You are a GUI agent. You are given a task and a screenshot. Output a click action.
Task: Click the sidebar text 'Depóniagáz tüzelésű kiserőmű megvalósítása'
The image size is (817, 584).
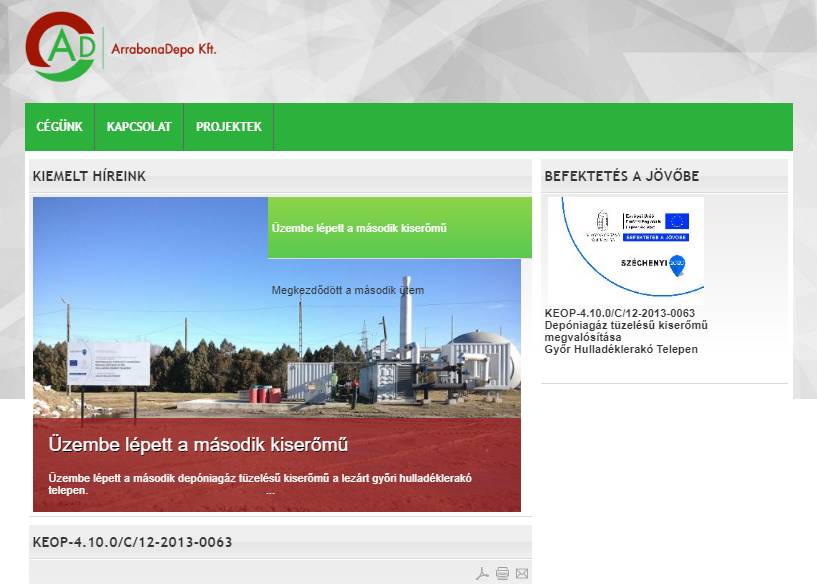pos(626,331)
